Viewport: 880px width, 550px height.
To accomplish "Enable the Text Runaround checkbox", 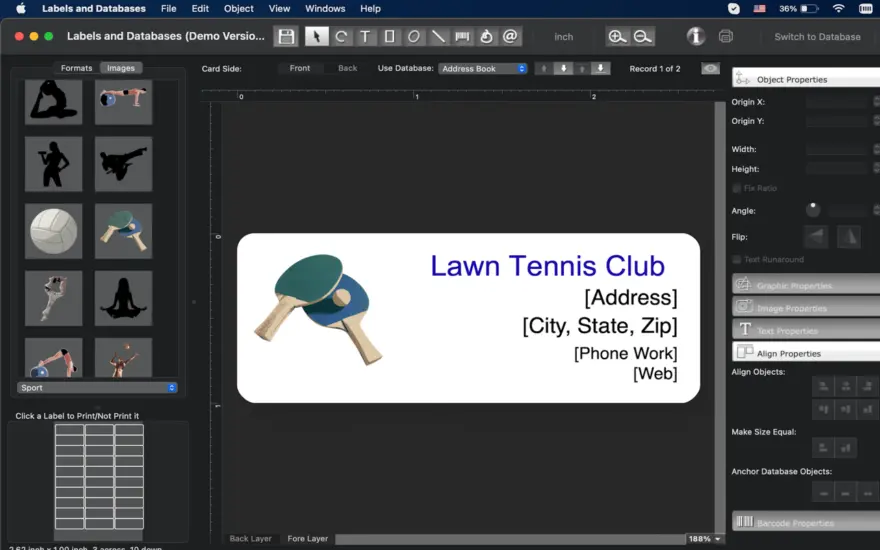I will (x=736, y=259).
